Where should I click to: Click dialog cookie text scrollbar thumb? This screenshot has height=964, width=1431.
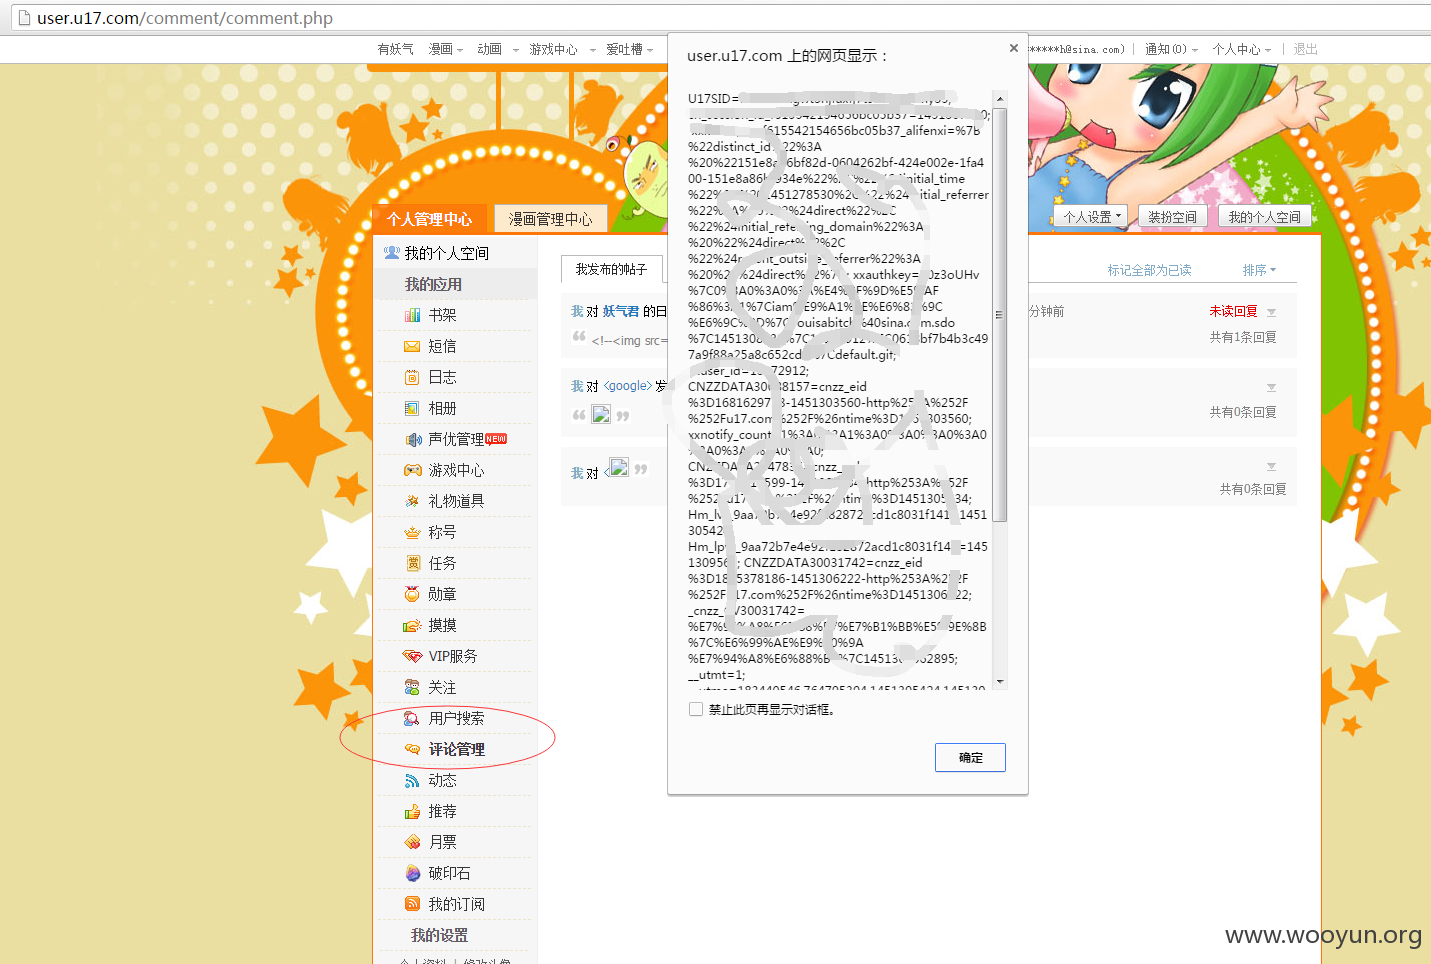pos(999,315)
